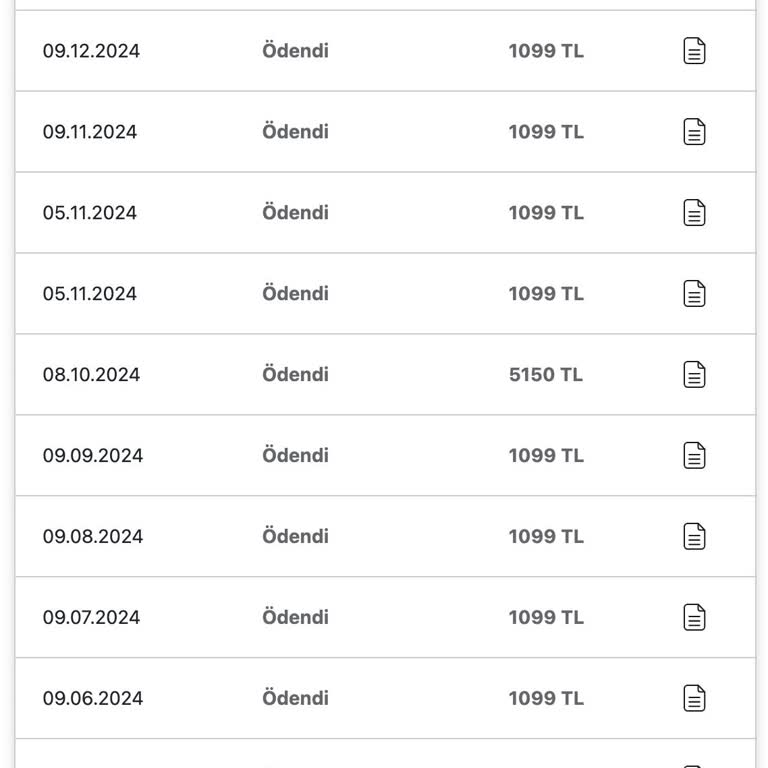
Task: Click document icon for 09.08.2024 payment
Action: tap(694, 537)
